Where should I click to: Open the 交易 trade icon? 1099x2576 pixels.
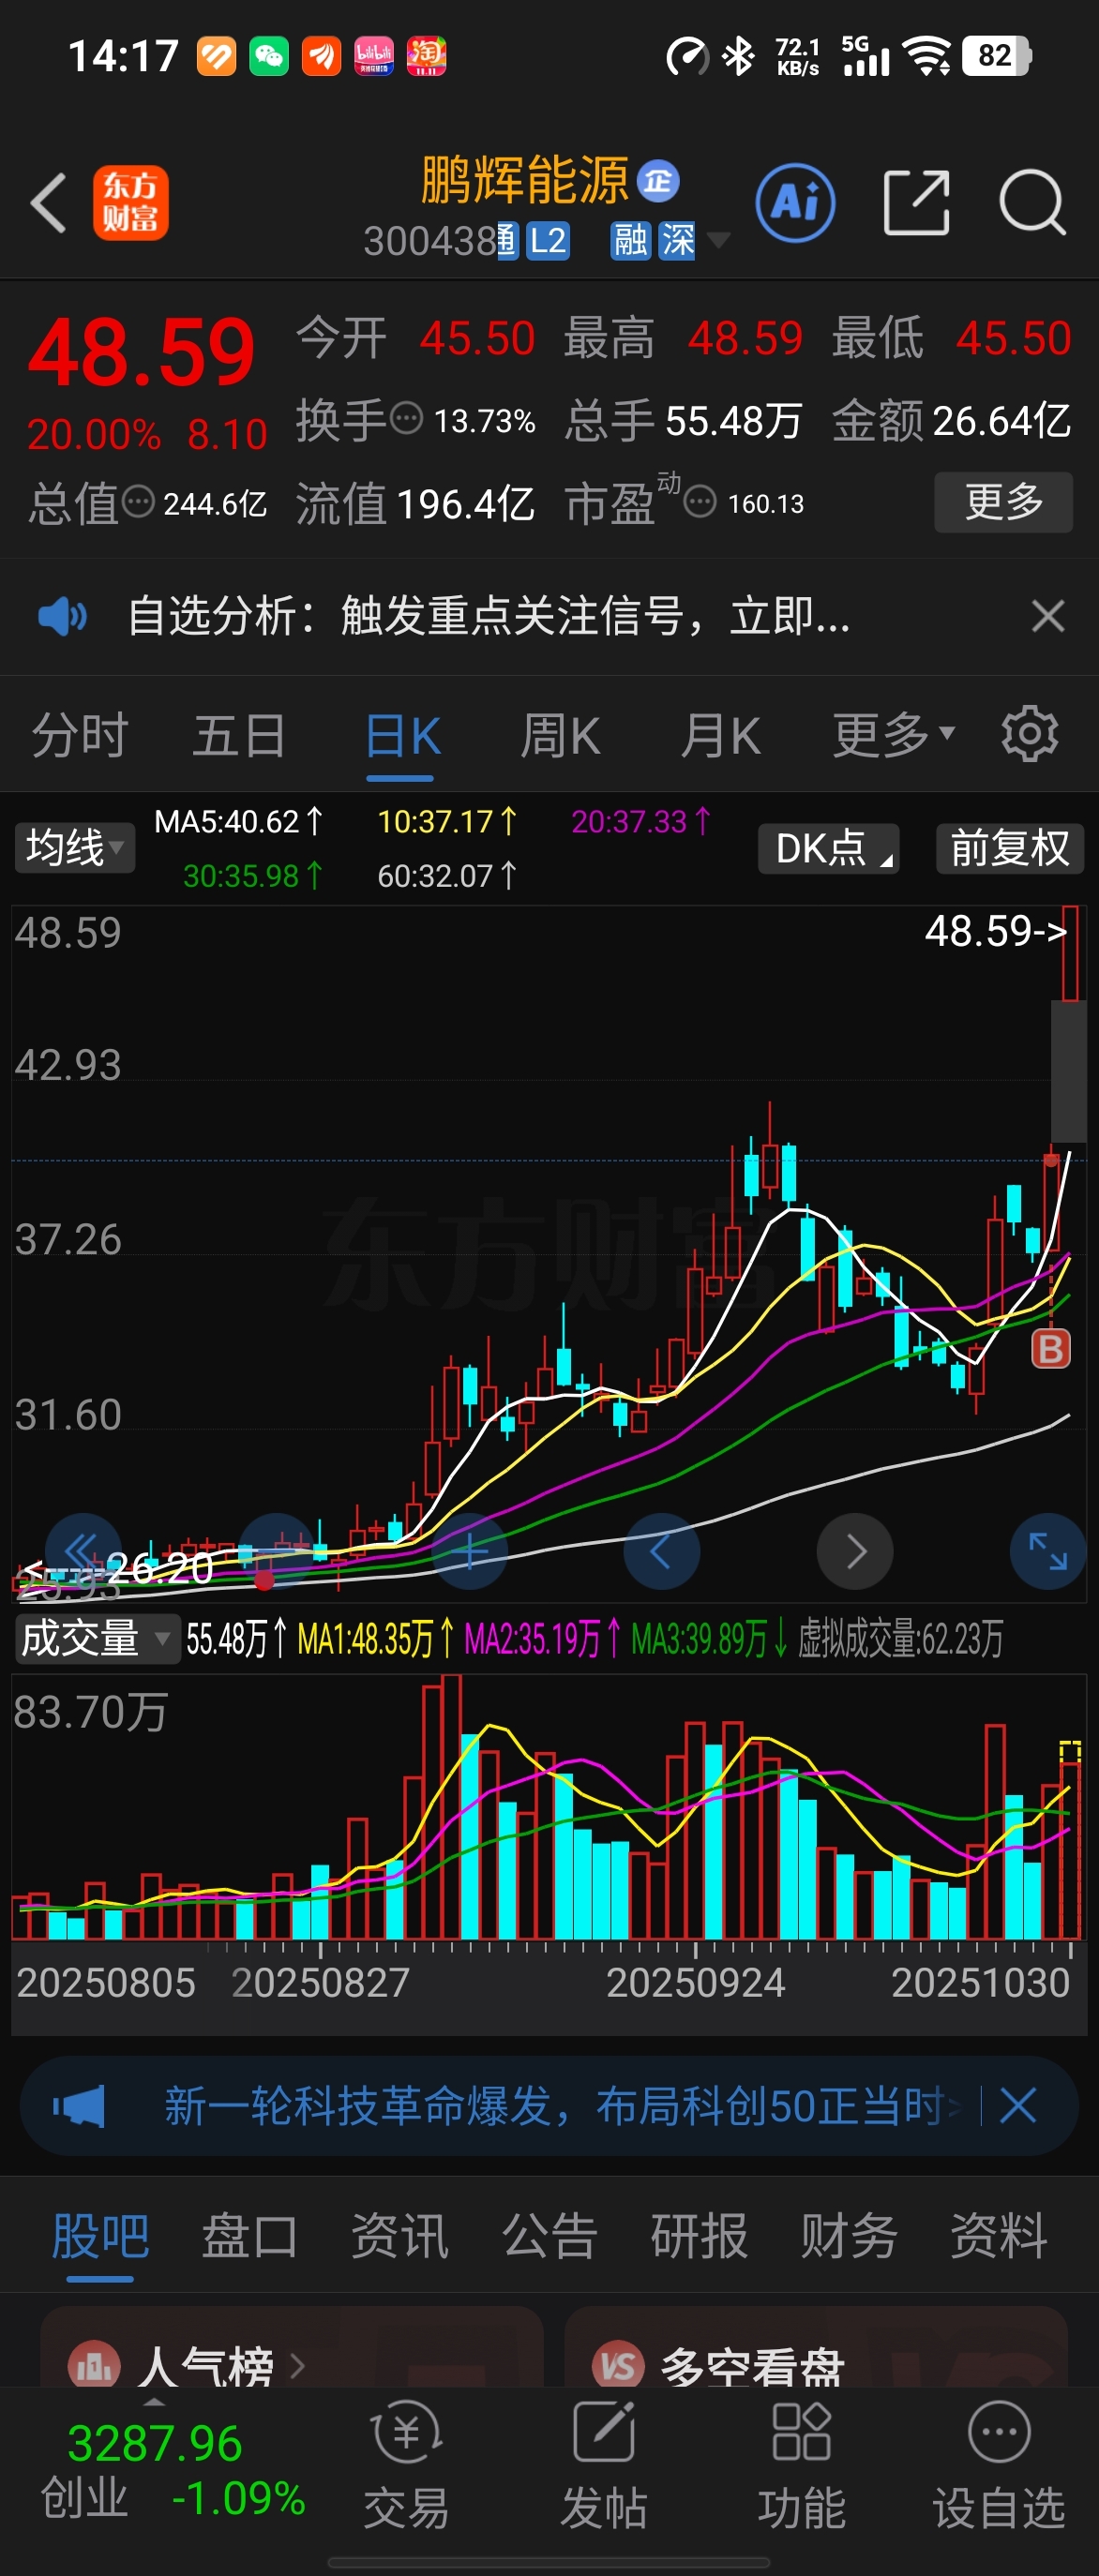(x=406, y=2431)
